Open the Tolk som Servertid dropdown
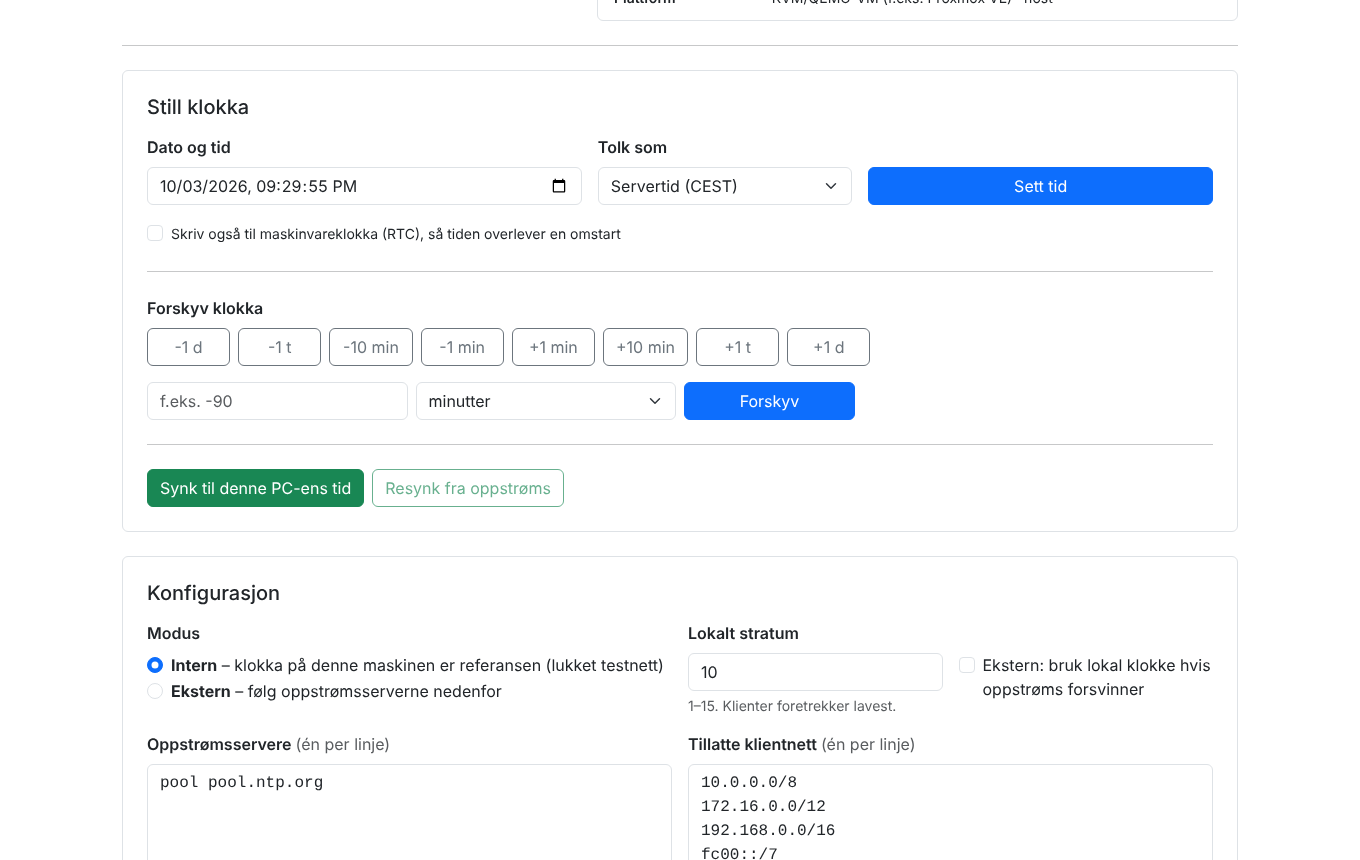 pyautogui.click(x=725, y=186)
